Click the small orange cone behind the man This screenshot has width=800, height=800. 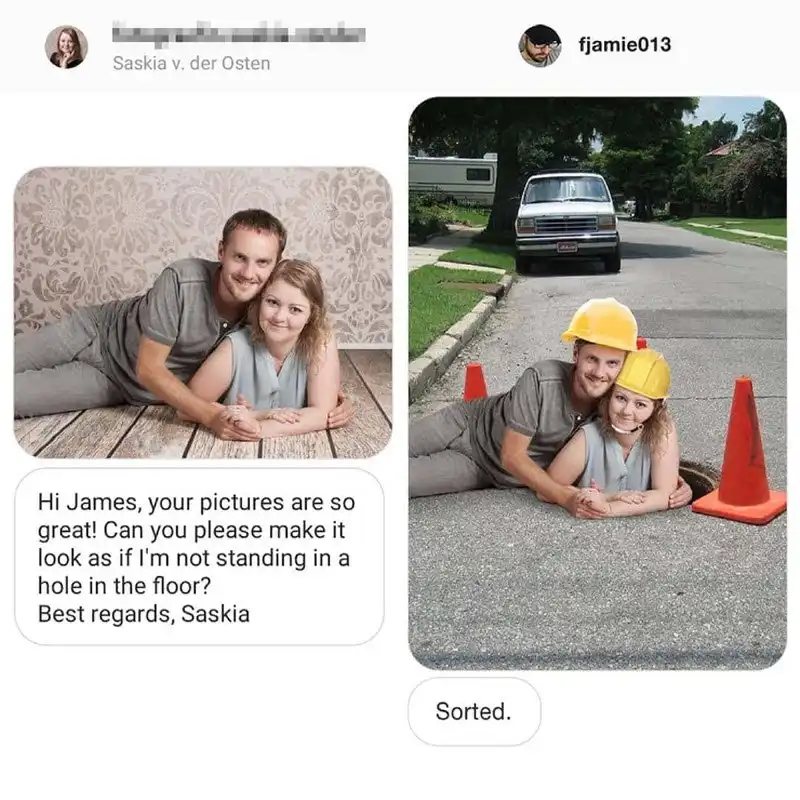(x=474, y=382)
